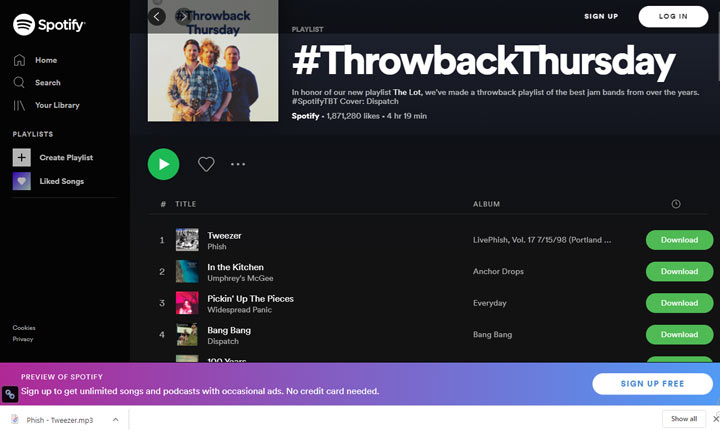The height and width of the screenshot is (431, 720).
Task: Like the playlist with heart icon
Action: [x=206, y=164]
